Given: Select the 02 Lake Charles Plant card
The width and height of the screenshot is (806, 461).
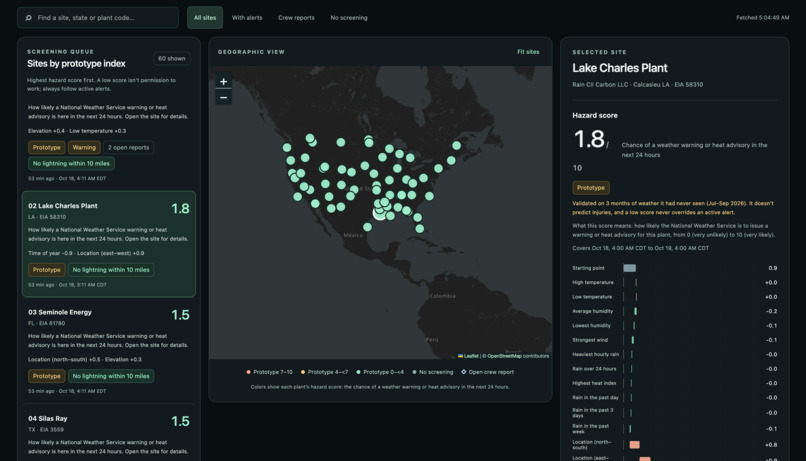Looking at the screenshot, I should (x=109, y=244).
